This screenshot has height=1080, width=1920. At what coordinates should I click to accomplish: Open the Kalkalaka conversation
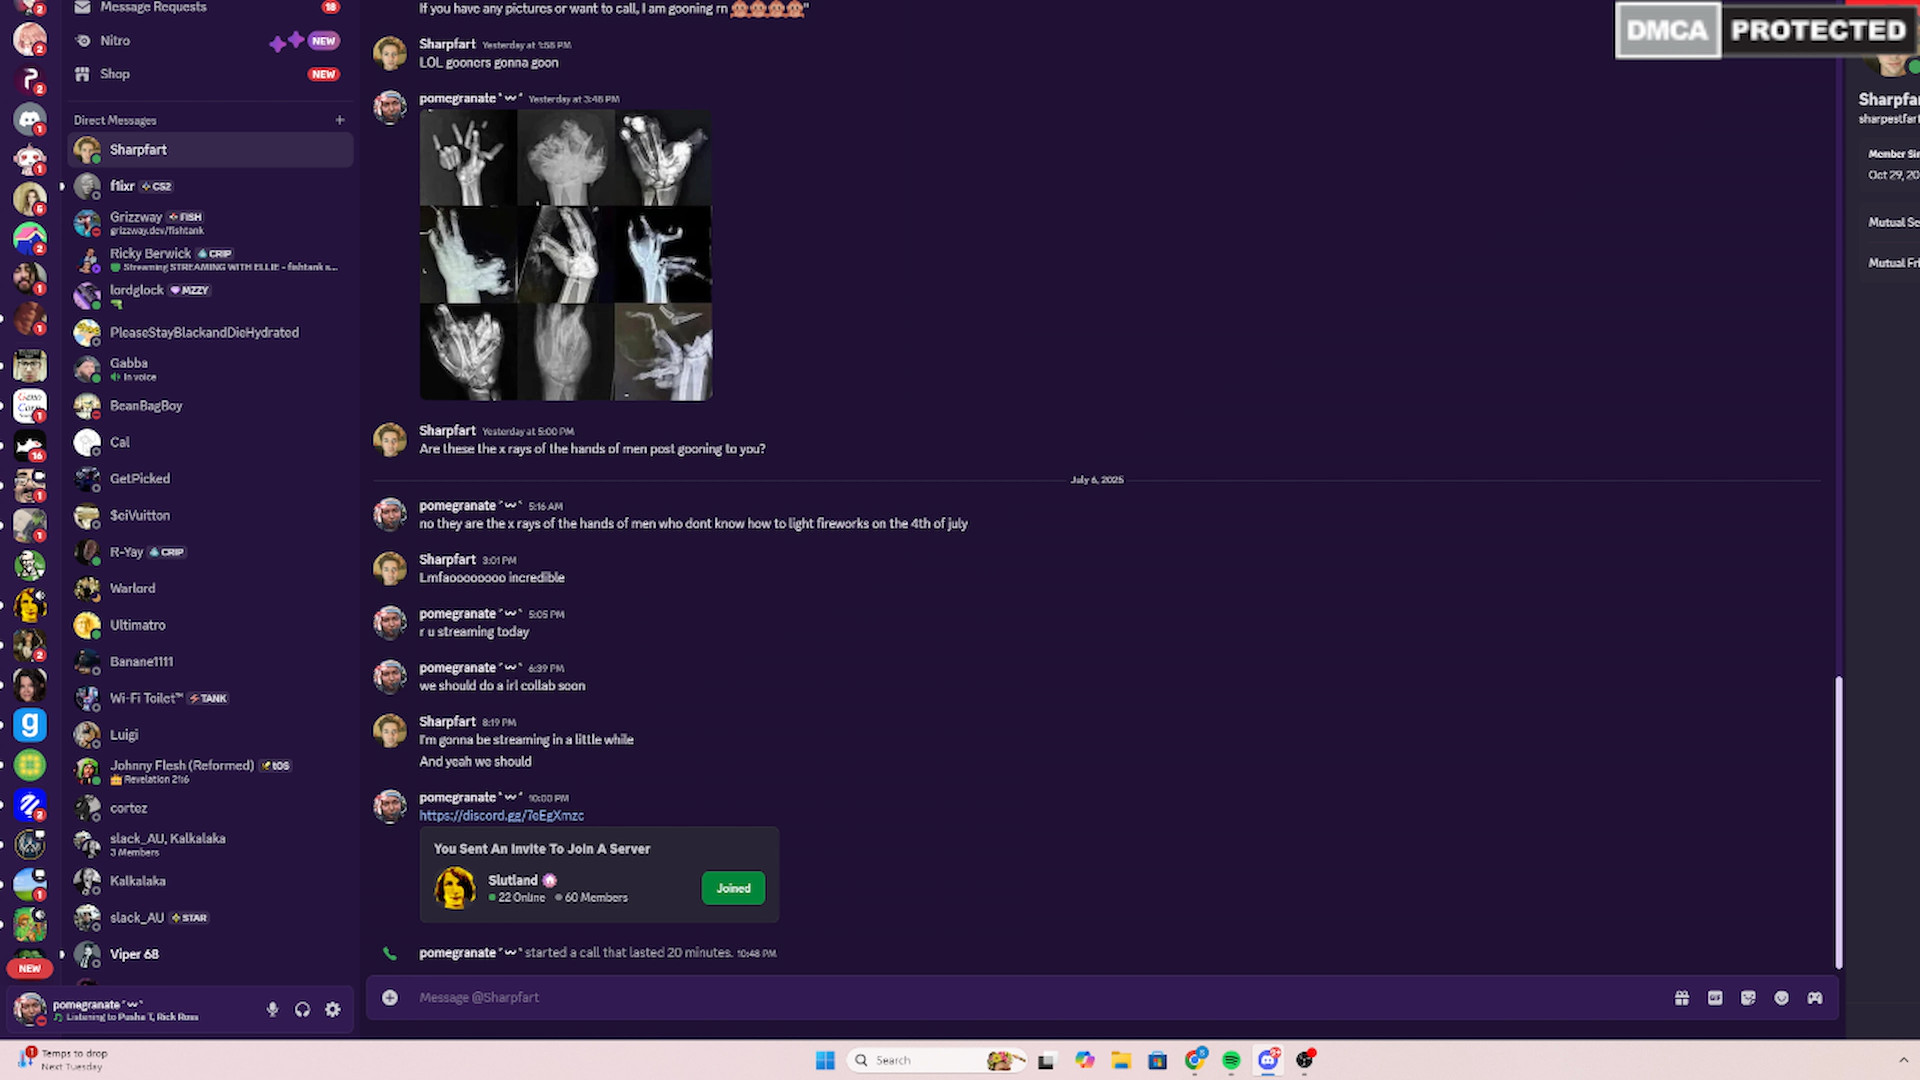point(210,881)
